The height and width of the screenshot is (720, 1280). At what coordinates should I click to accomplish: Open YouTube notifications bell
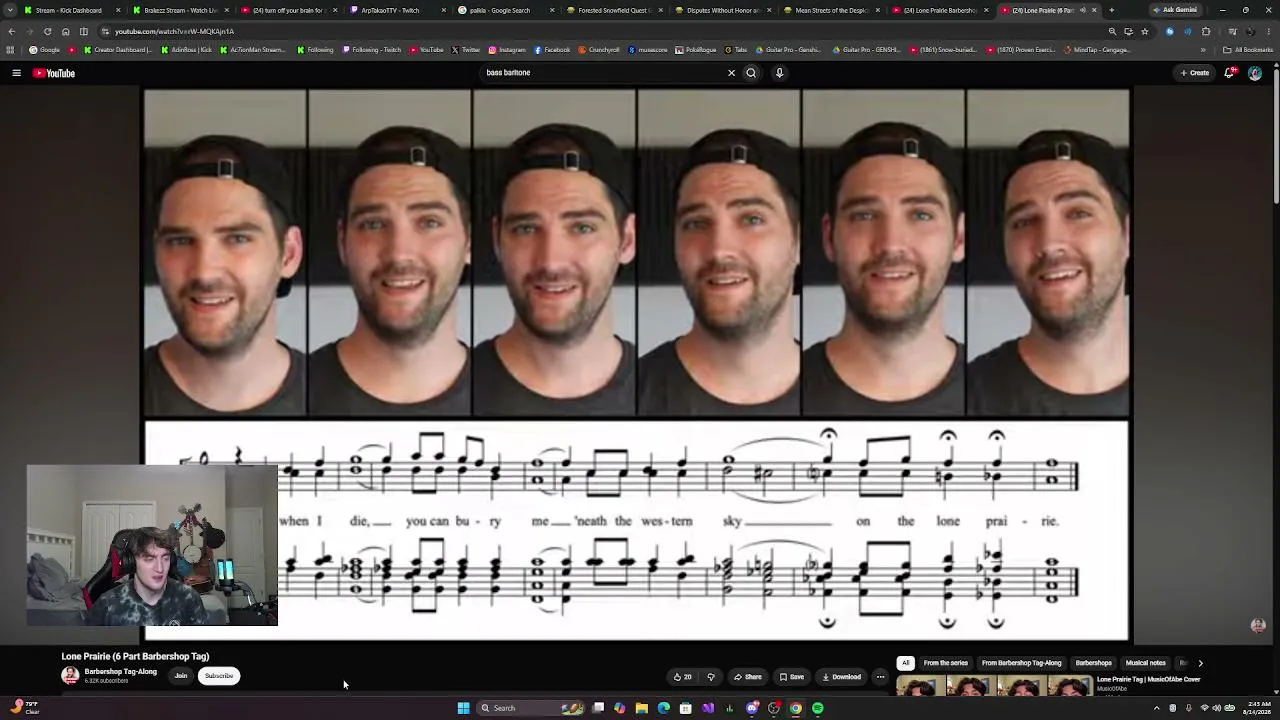tap(1230, 73)
